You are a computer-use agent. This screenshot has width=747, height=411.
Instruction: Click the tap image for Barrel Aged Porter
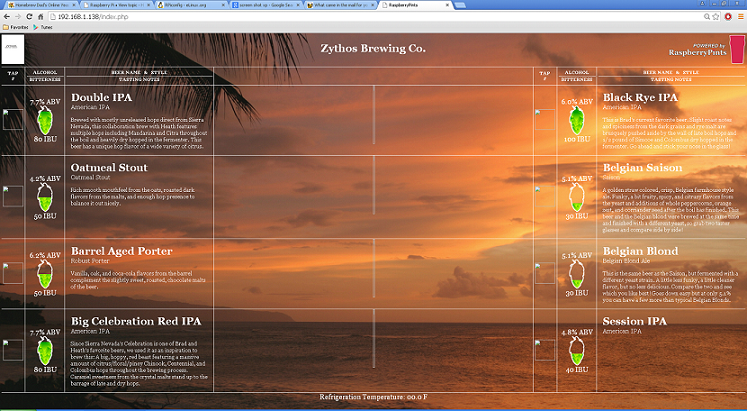[13, 273]
